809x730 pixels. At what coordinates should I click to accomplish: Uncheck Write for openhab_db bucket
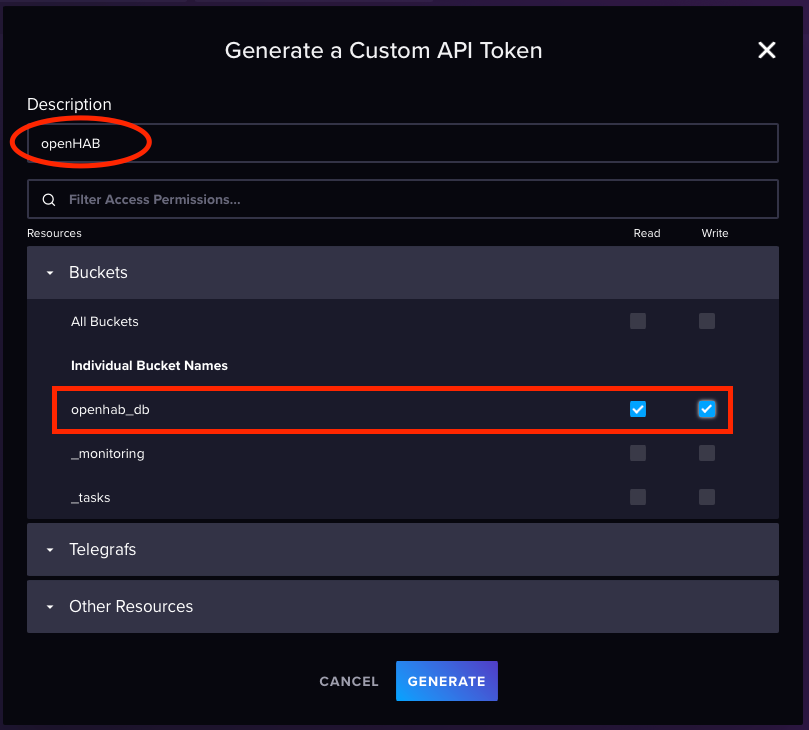pyautogui.click(x=707, y=409)
